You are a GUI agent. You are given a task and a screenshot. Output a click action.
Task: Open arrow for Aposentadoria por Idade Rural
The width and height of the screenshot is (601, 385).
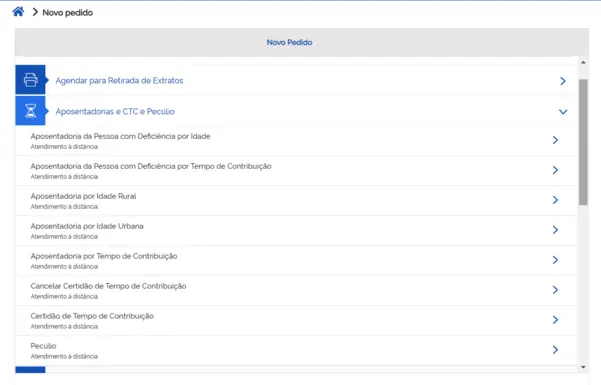(555, 200)
